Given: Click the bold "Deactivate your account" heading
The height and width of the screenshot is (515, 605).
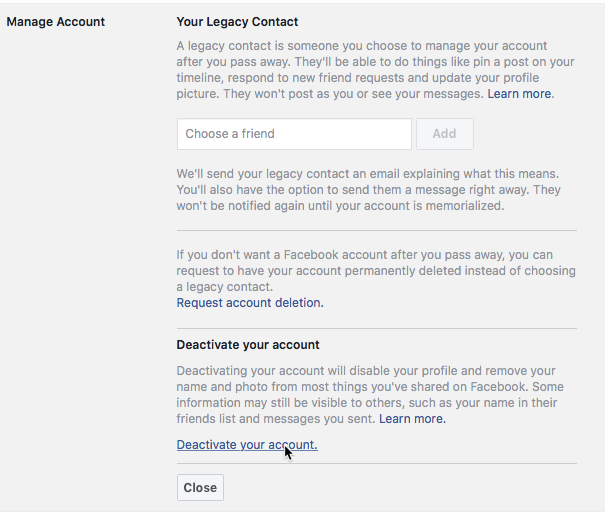Looking at the screenshot, I should [248, 345].
